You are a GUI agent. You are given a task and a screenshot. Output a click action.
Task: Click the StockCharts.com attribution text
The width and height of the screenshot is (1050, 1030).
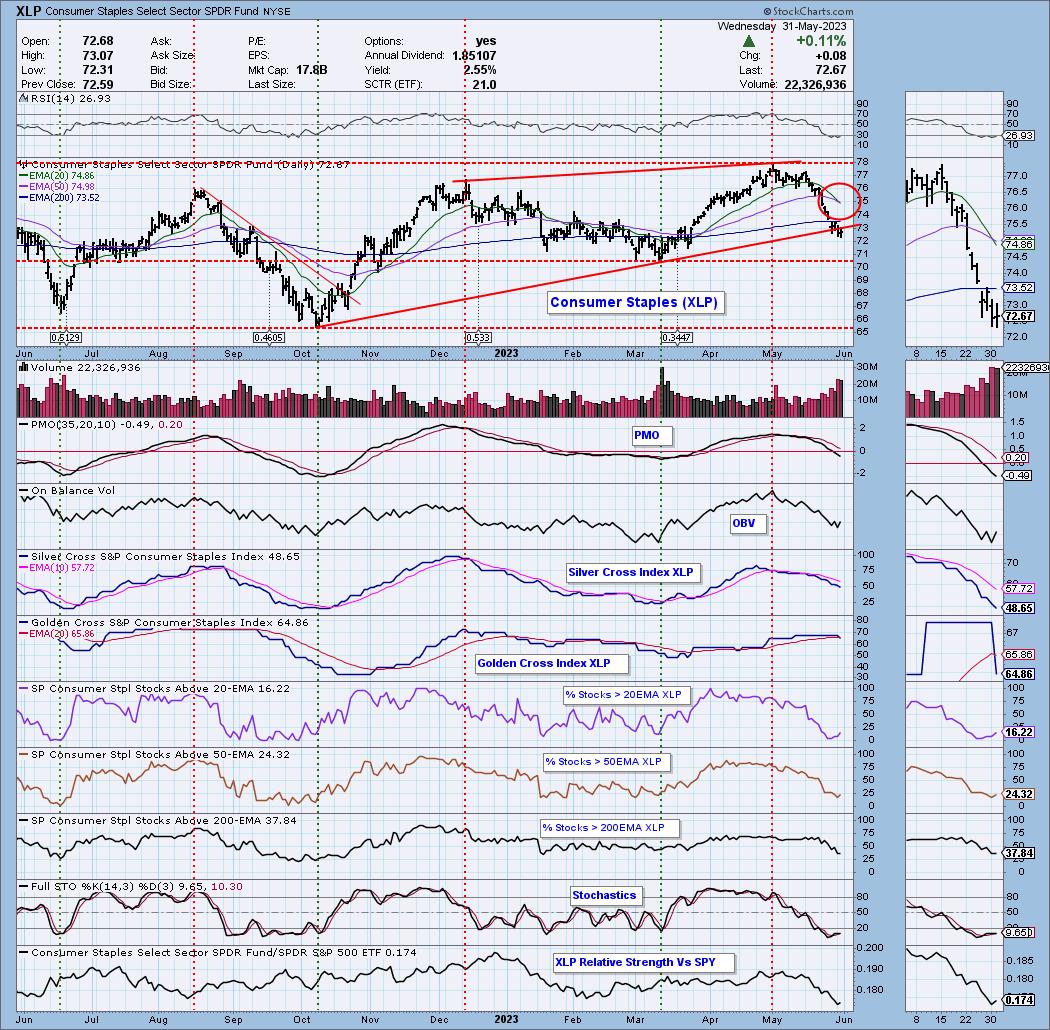tap(808, 11)
